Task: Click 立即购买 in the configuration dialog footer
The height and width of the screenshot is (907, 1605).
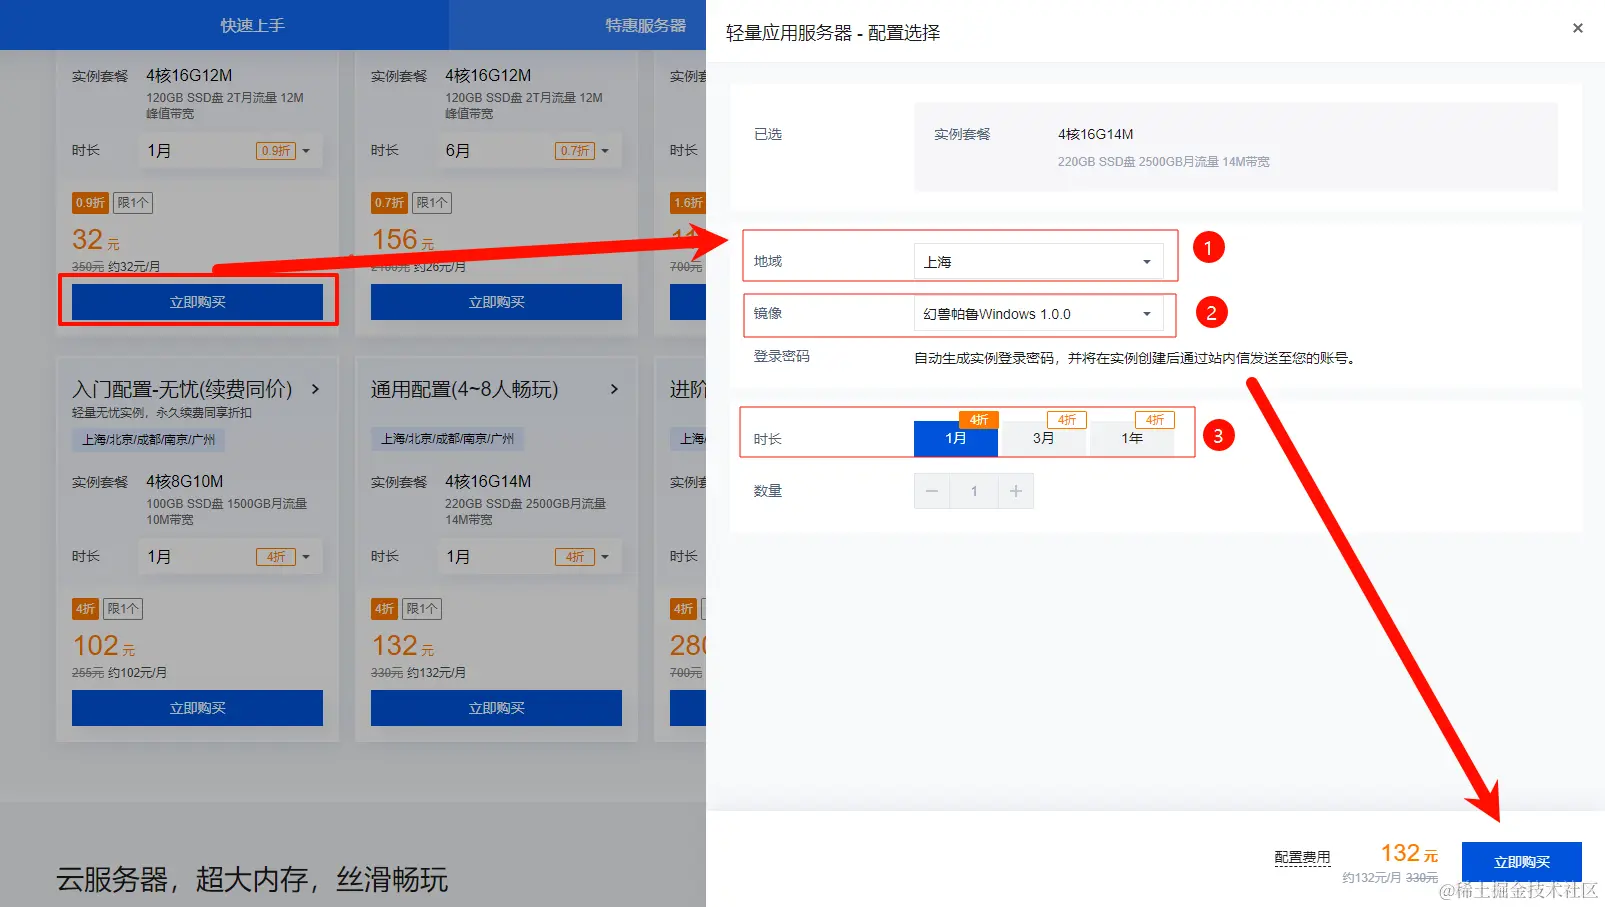Action: [1522, 862]
